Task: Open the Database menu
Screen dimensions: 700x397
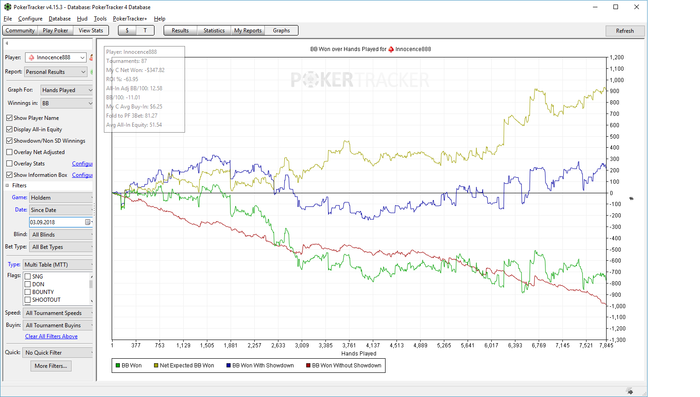Action: coord(59,19)
